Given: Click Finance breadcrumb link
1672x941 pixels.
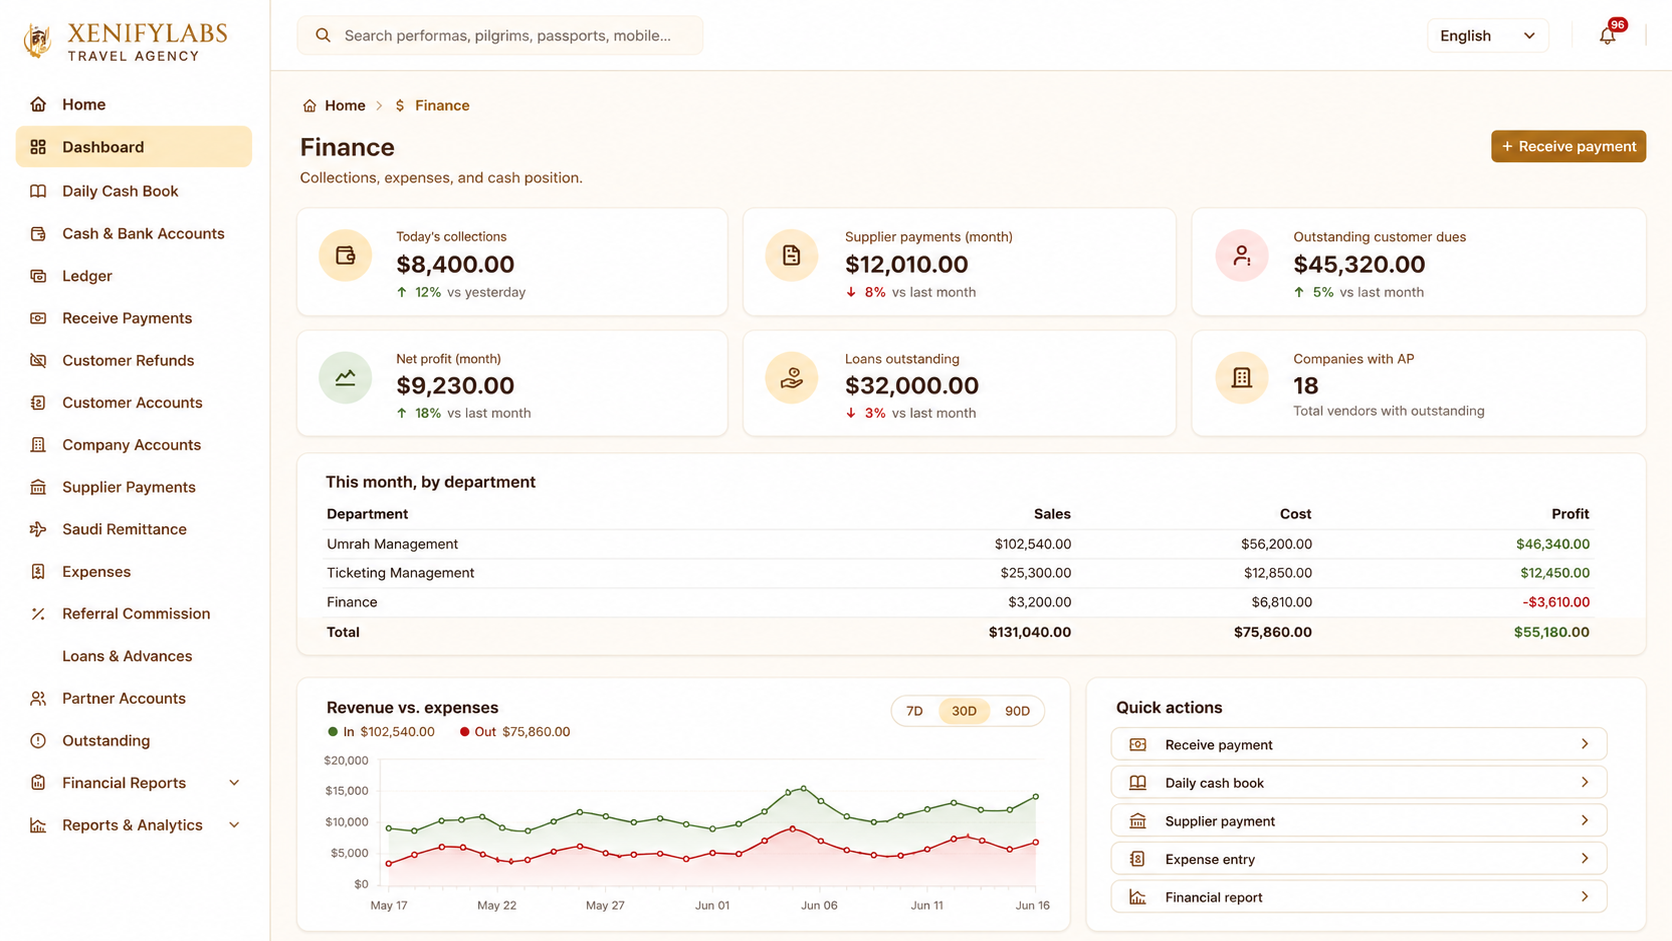Looking at the screenshot, I should [442, 106].
